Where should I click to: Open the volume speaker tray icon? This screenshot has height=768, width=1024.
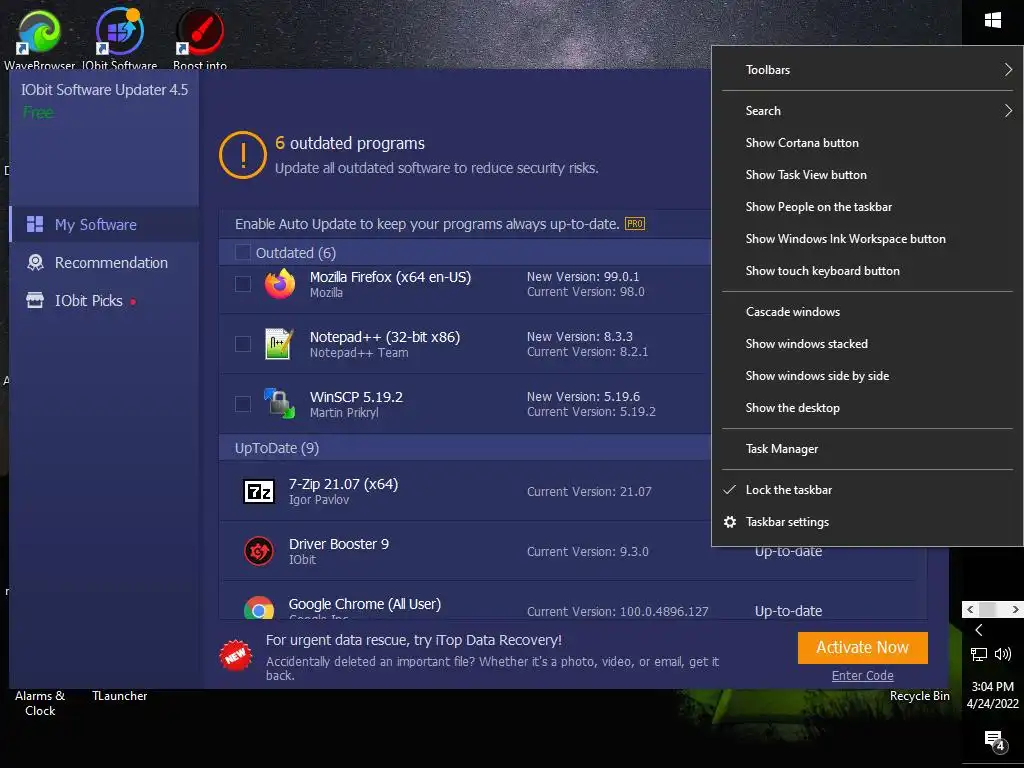[x=1002, y=654]
